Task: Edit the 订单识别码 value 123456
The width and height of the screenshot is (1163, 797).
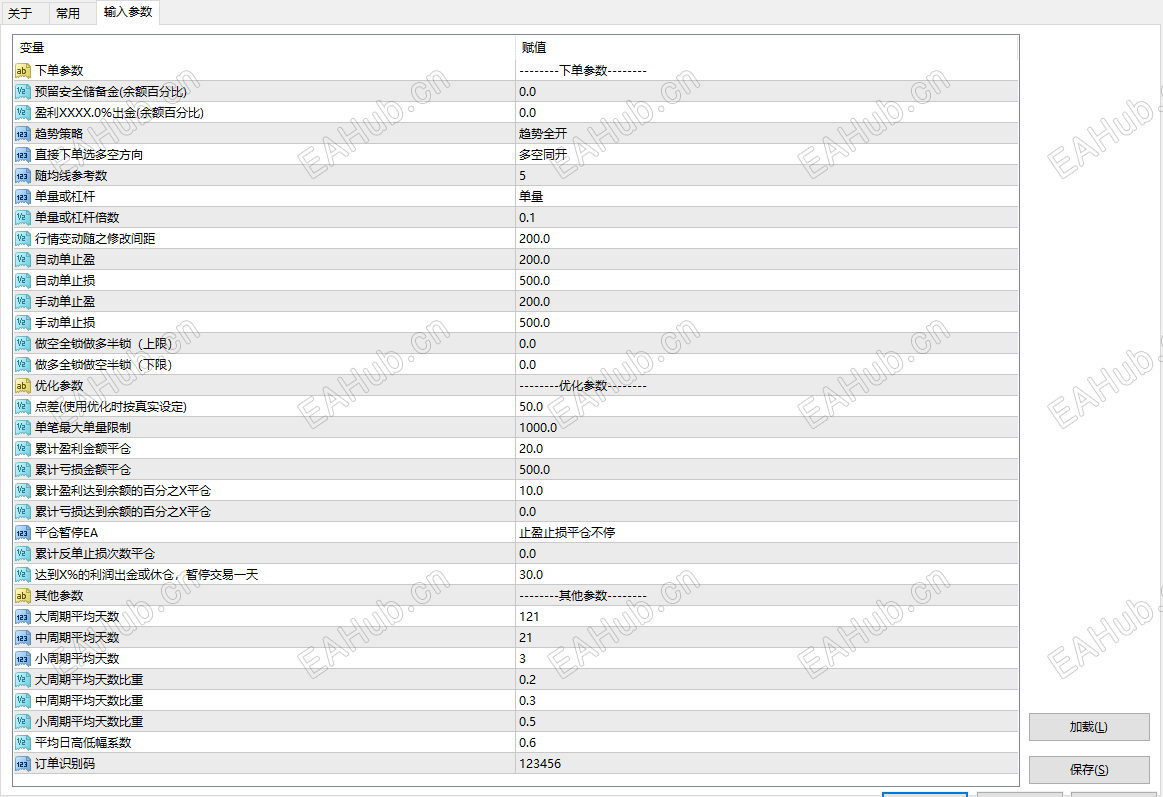Action: click(767, 764)
